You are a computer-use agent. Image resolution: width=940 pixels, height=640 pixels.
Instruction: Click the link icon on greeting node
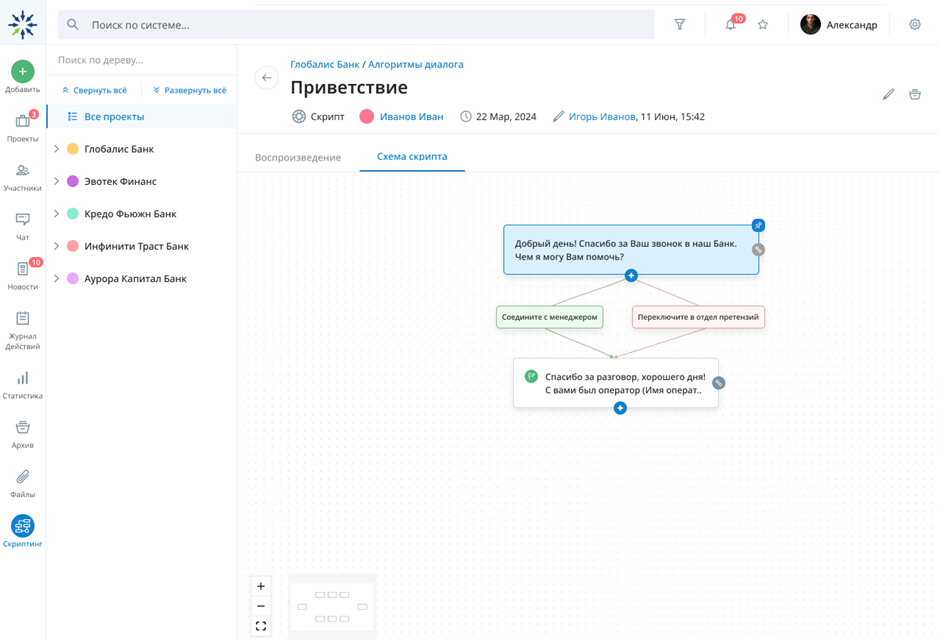(x=758, y=249)
